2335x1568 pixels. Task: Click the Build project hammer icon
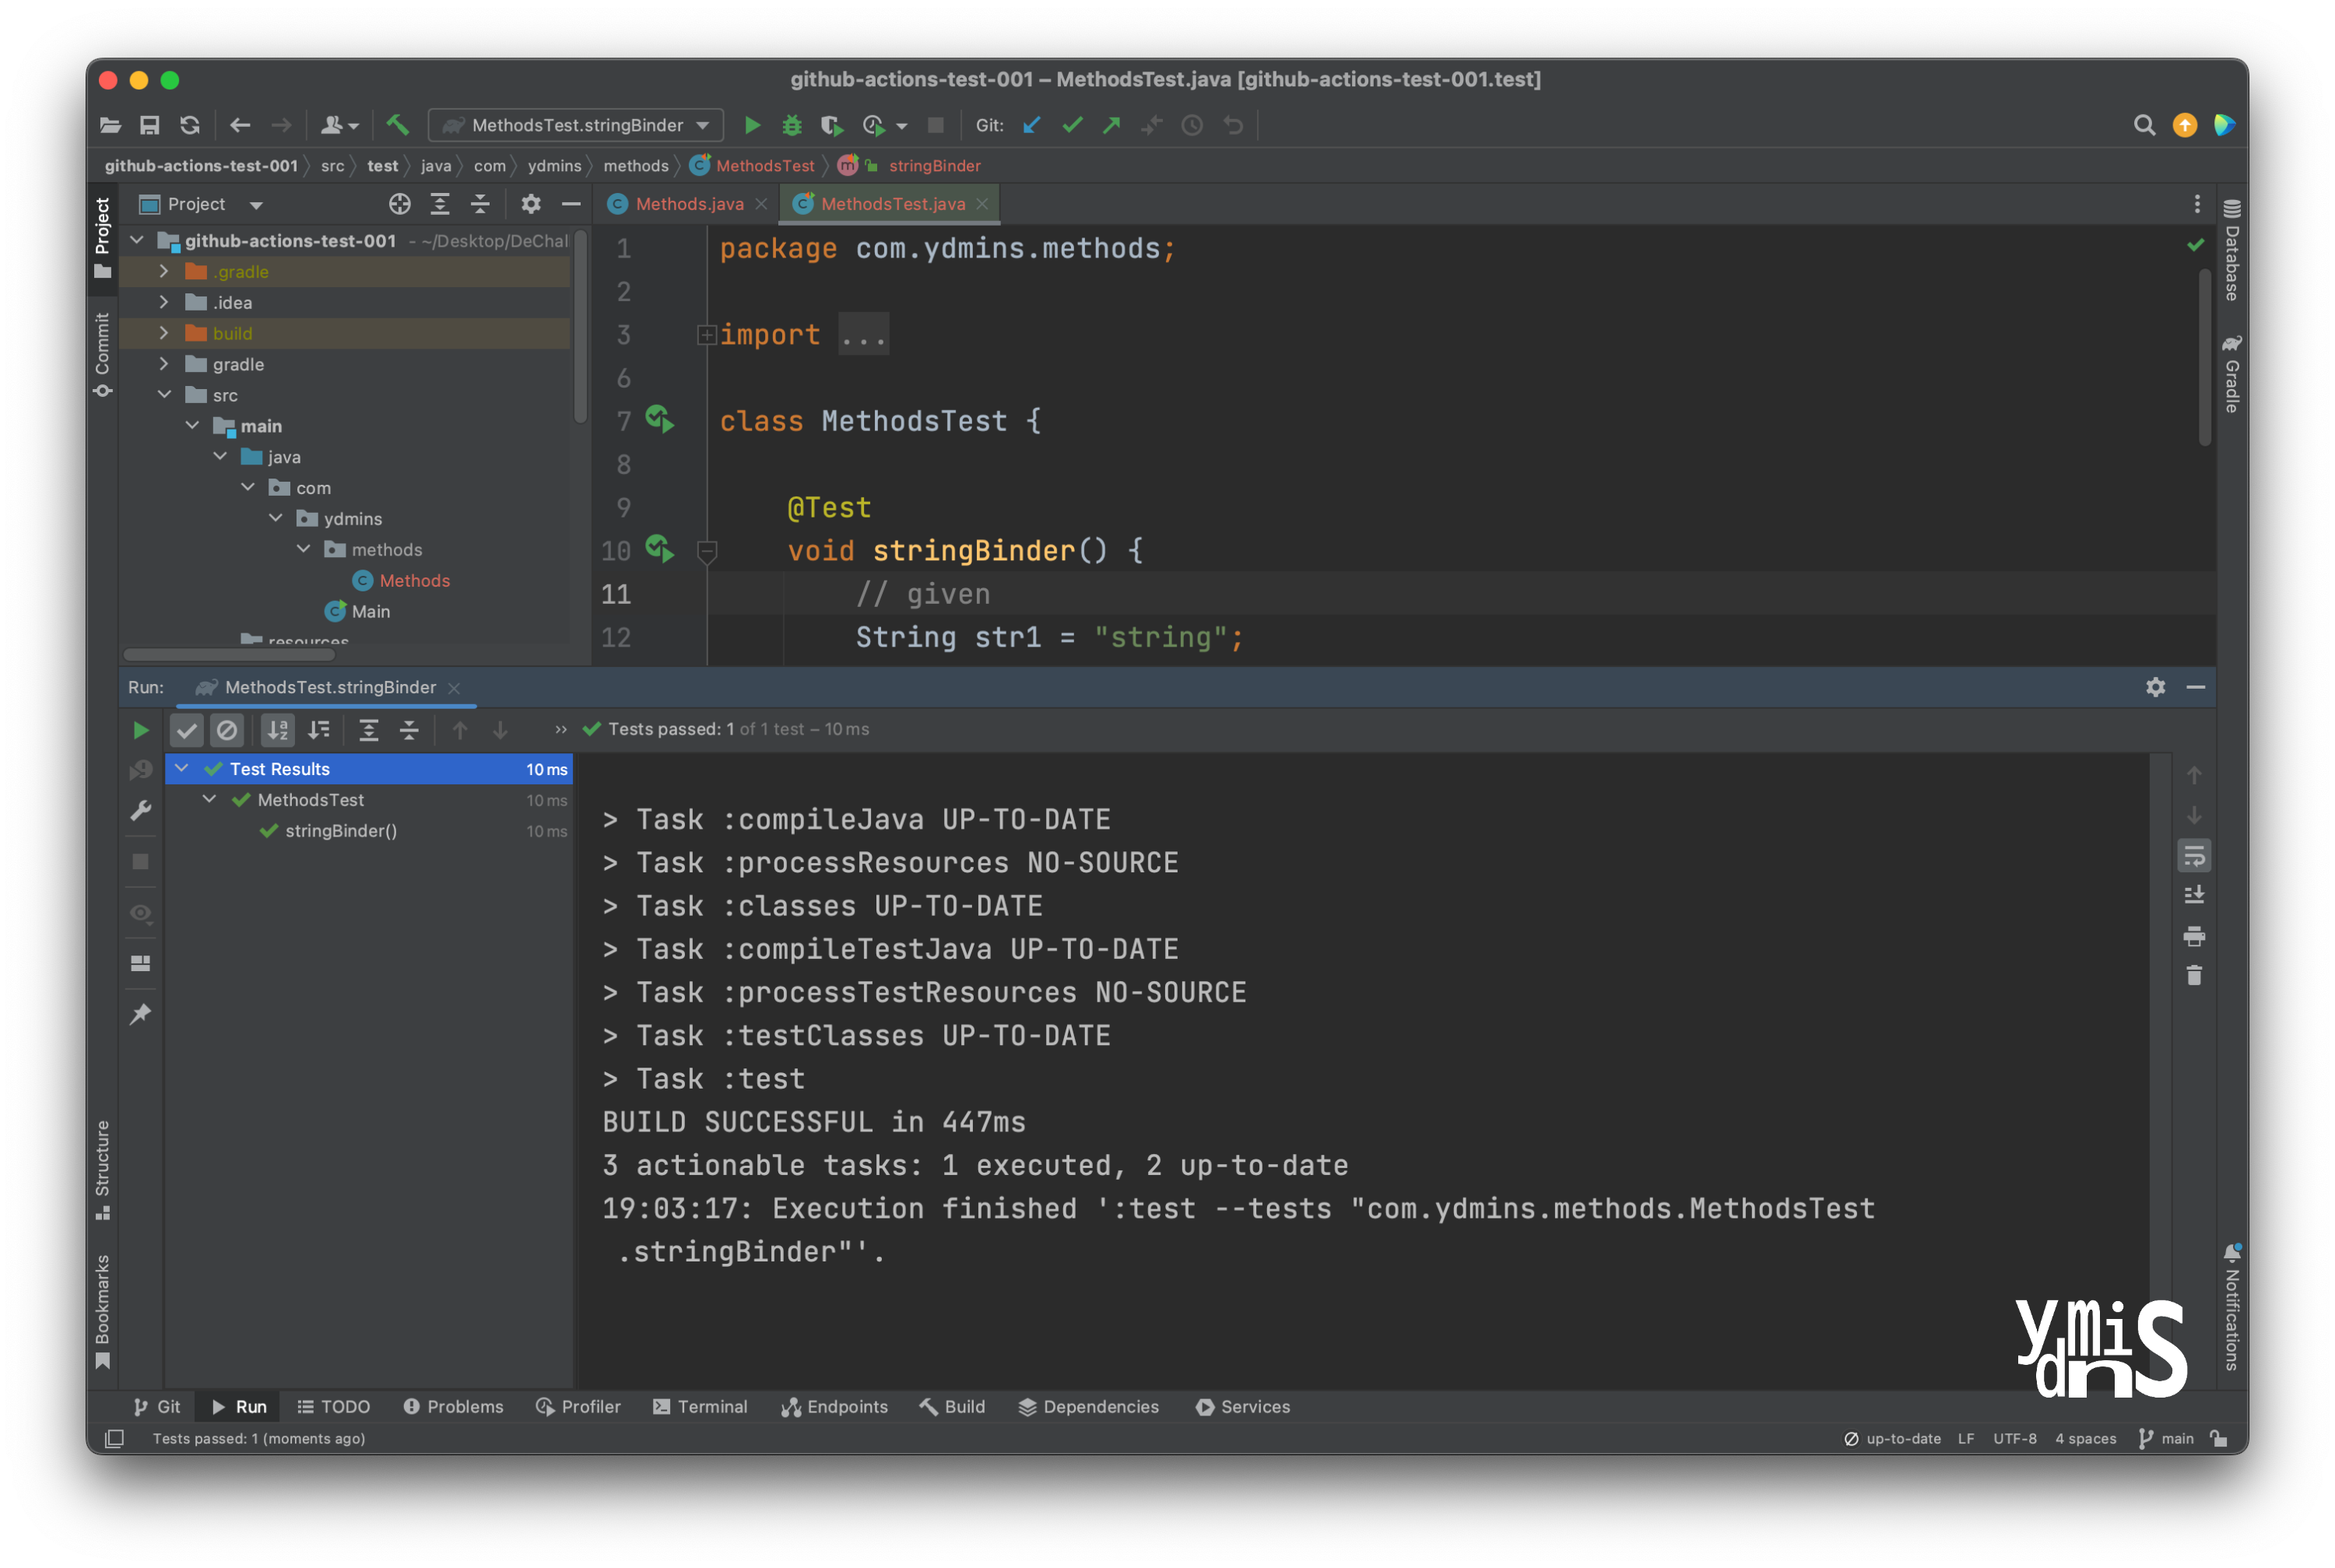(397, 125)
